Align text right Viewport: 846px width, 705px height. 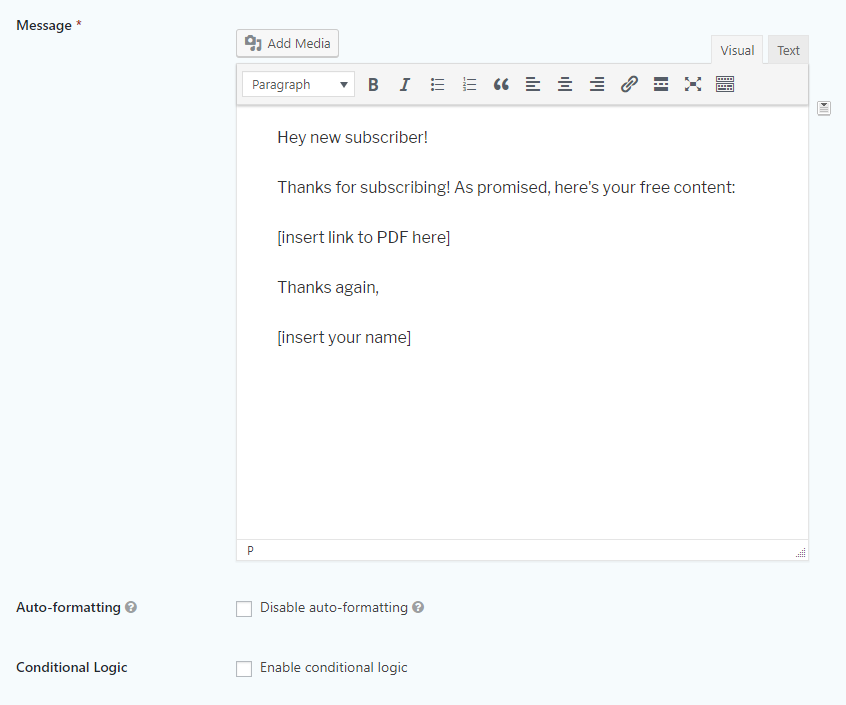click(x=597, y=85)
